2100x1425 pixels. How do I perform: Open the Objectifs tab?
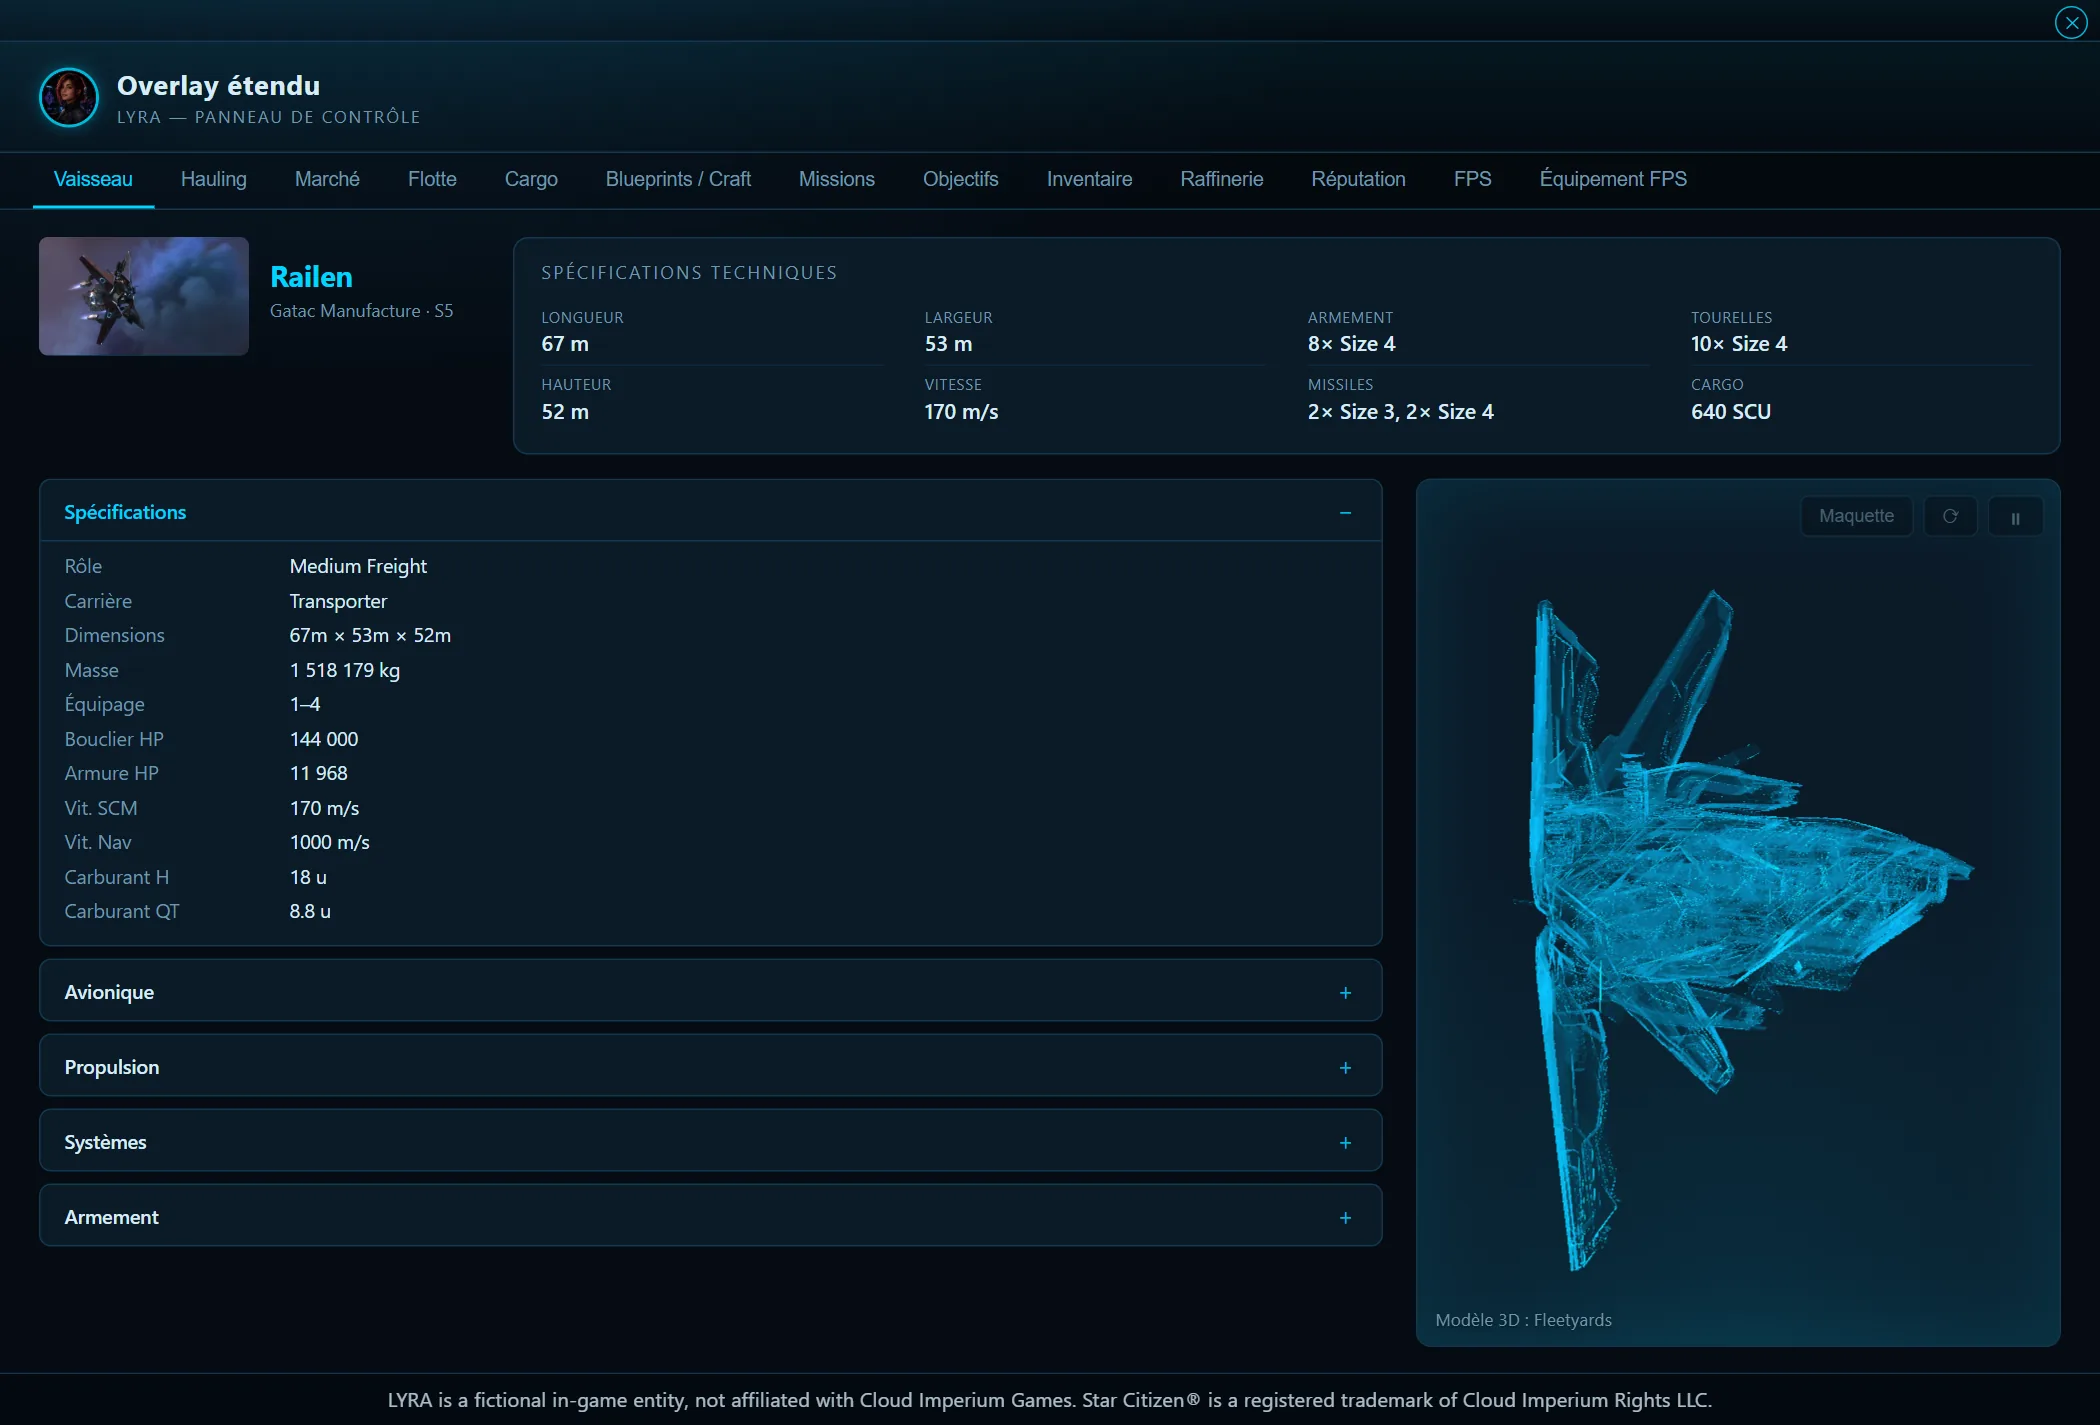pos(960,179)
